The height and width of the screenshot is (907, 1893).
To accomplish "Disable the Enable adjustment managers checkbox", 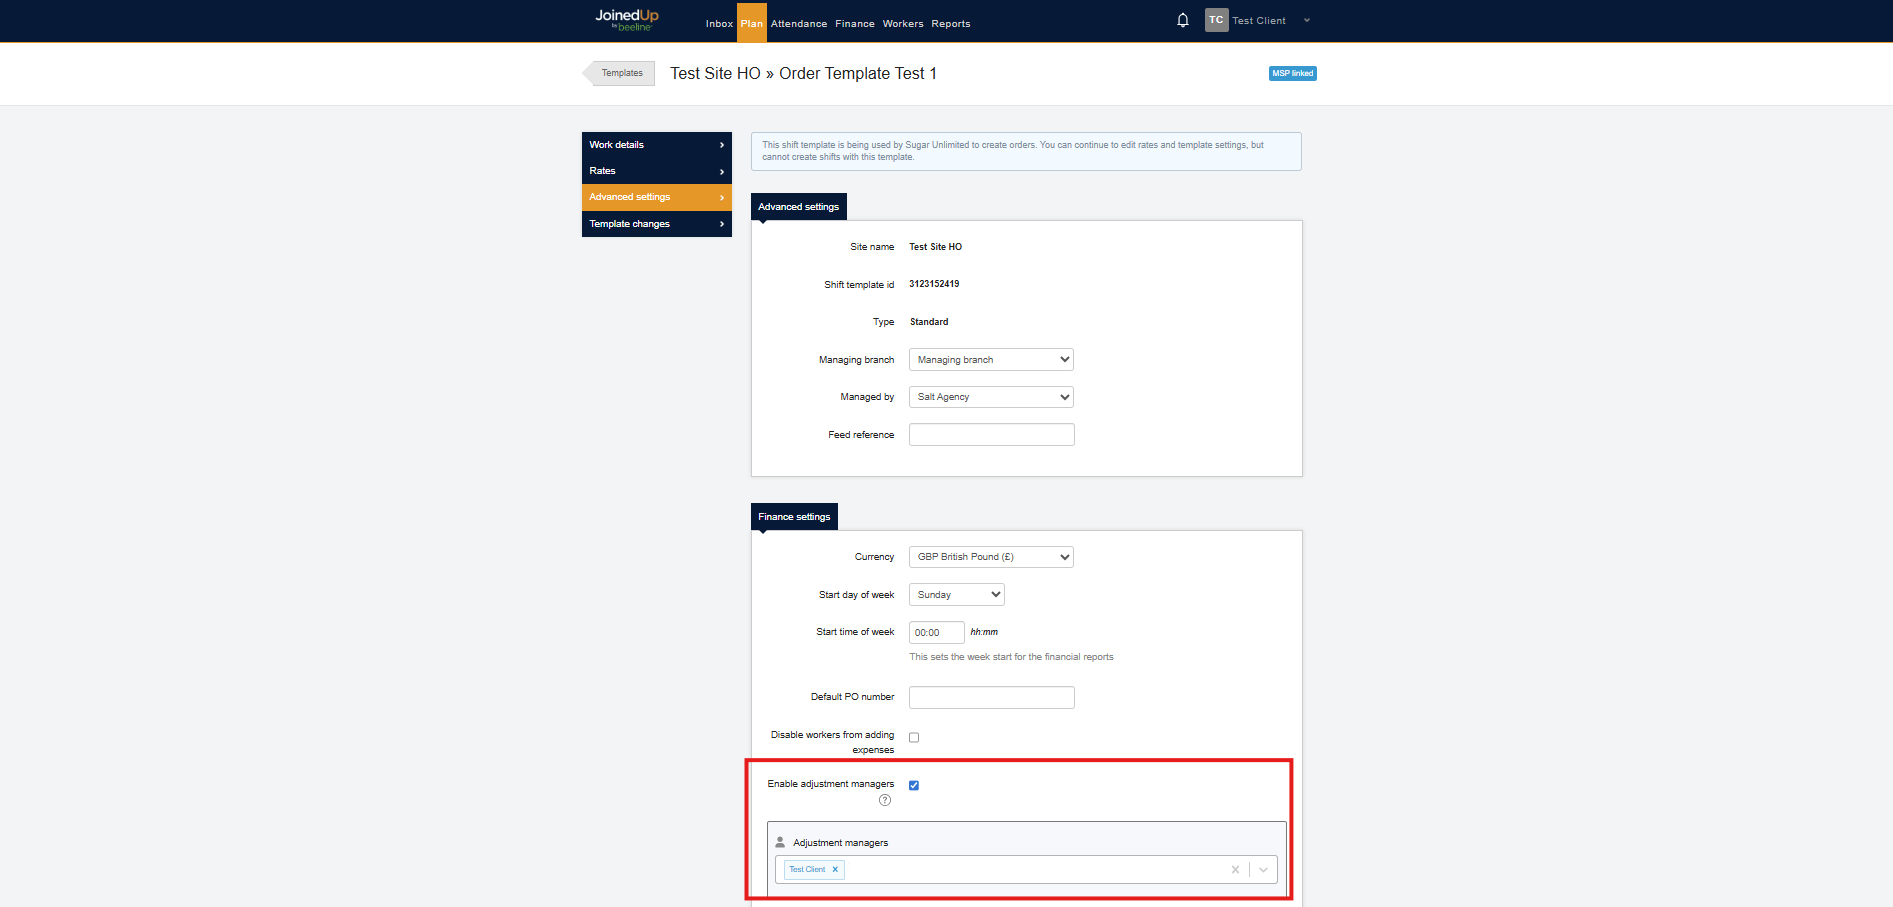I will [x=914, y=785].
